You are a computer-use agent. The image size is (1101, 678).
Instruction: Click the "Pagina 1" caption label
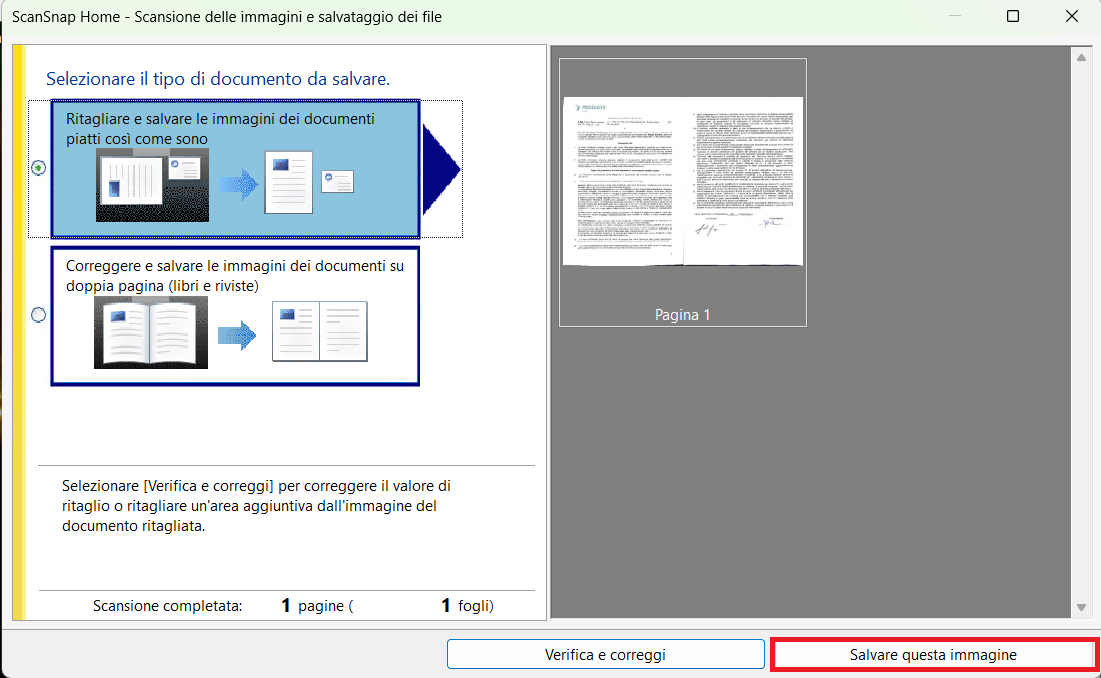682,314
